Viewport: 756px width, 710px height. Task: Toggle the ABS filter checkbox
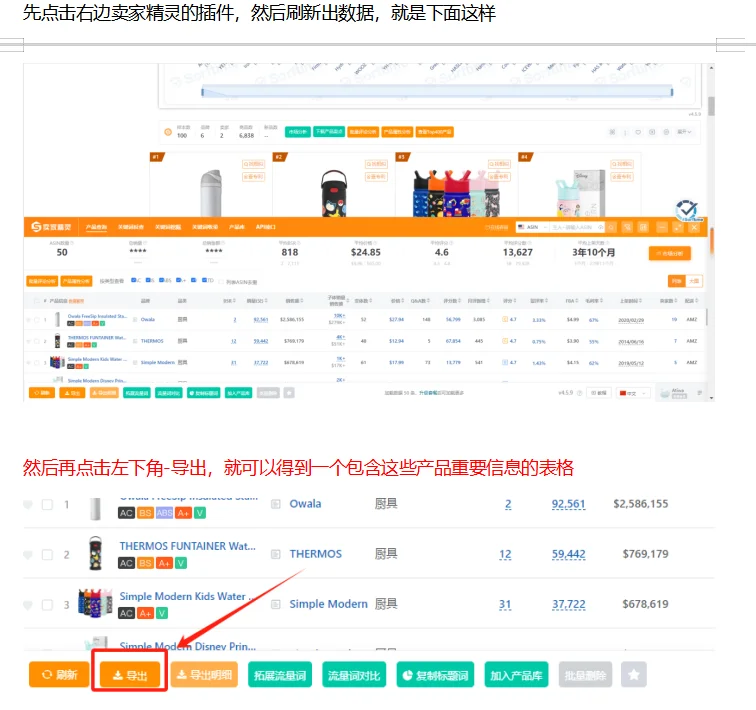(162, 281)
